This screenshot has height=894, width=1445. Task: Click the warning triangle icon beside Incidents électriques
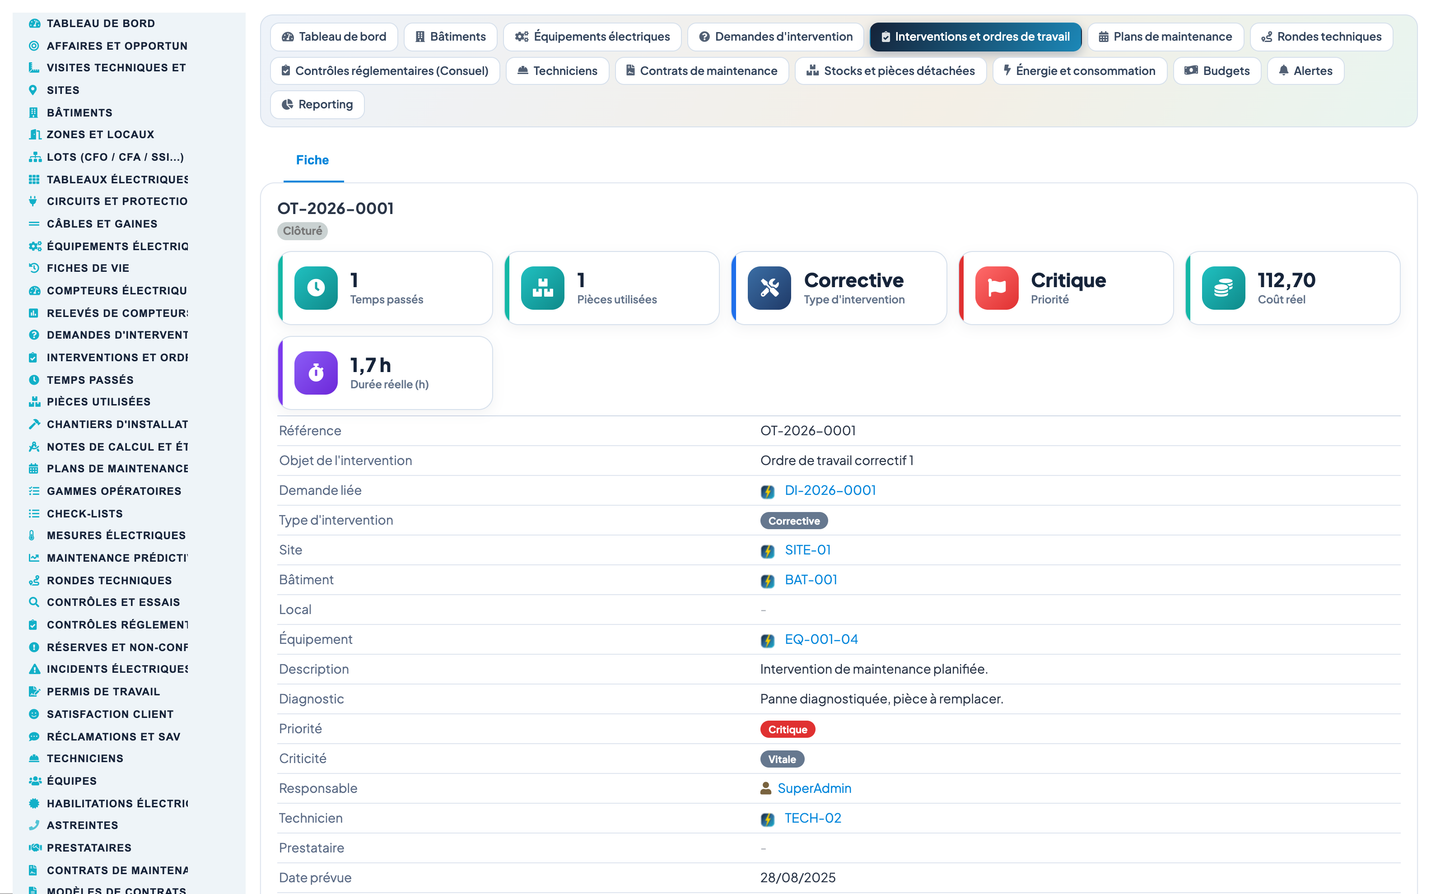click(34, 669)
